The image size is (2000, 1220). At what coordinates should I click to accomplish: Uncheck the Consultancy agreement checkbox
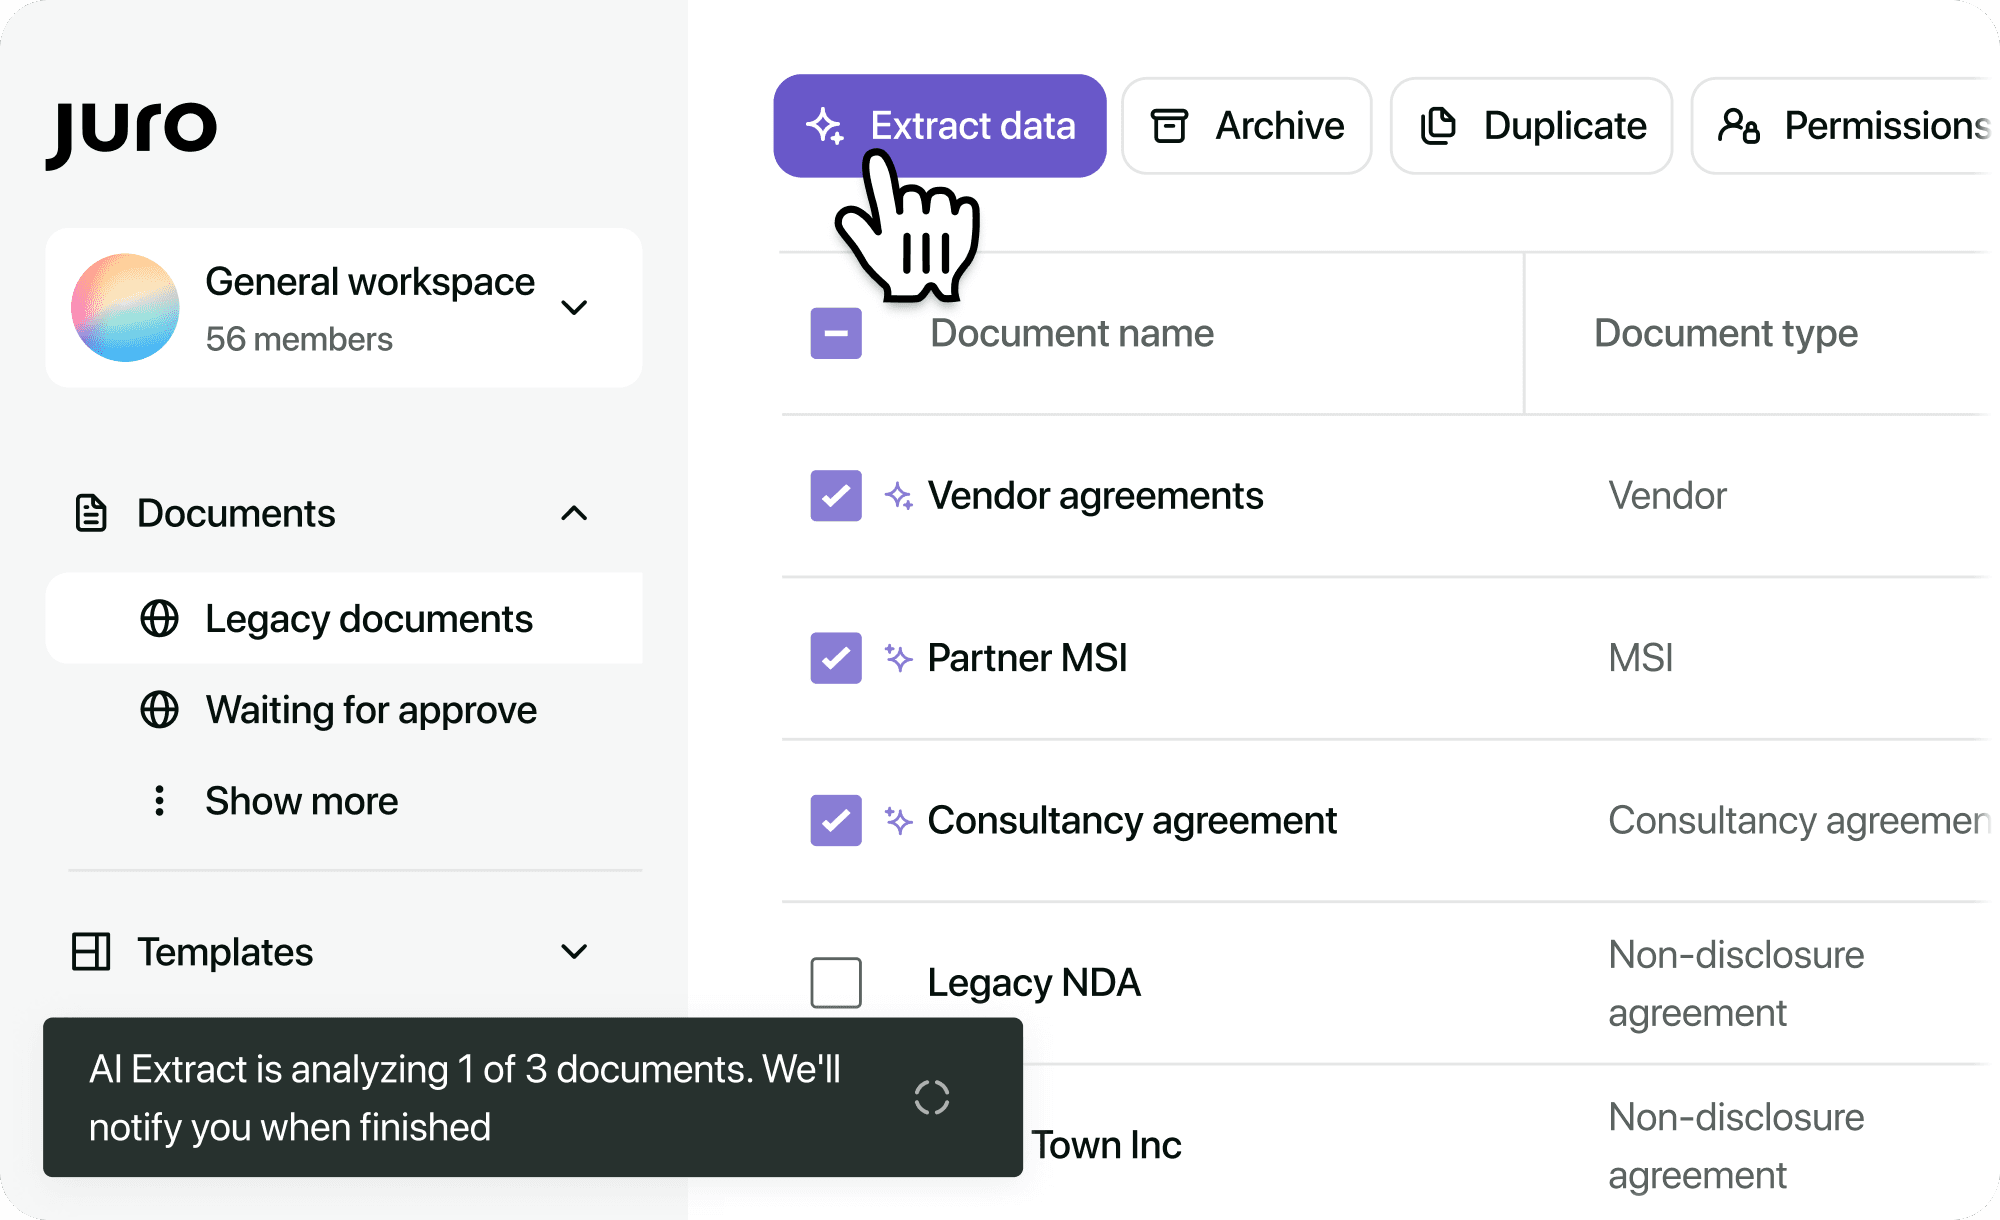tap(836, 820)
